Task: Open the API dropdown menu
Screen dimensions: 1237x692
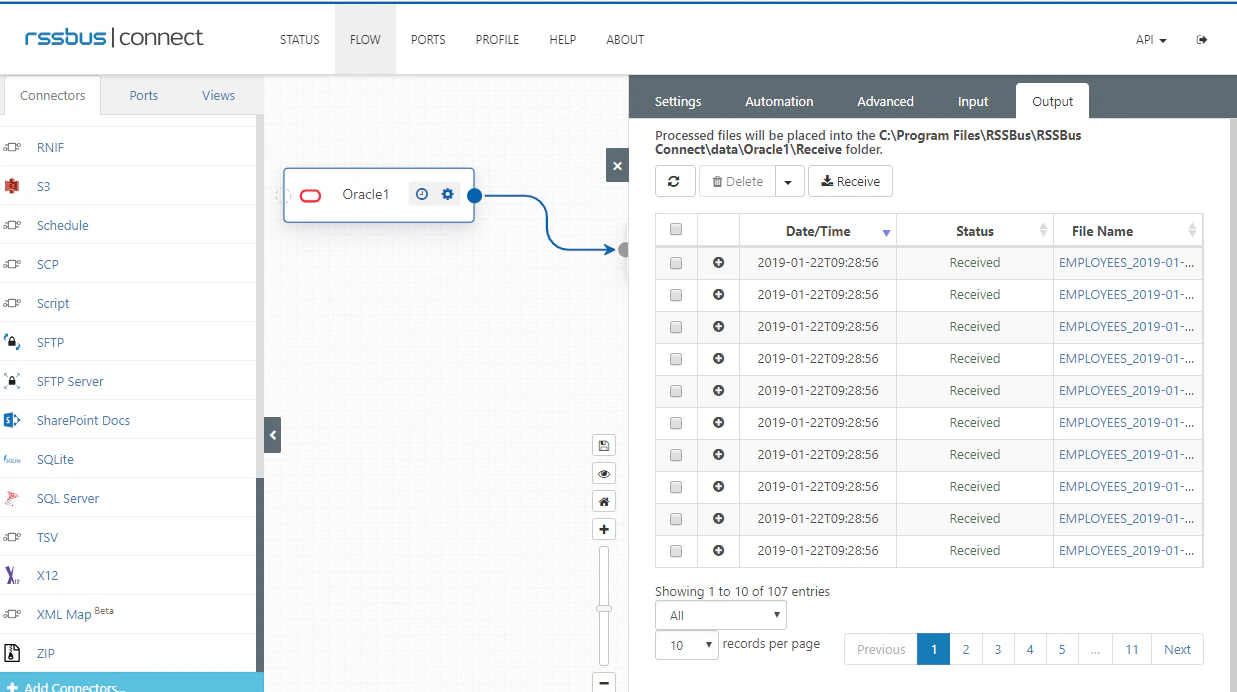Action: (x=1151, y=40)
